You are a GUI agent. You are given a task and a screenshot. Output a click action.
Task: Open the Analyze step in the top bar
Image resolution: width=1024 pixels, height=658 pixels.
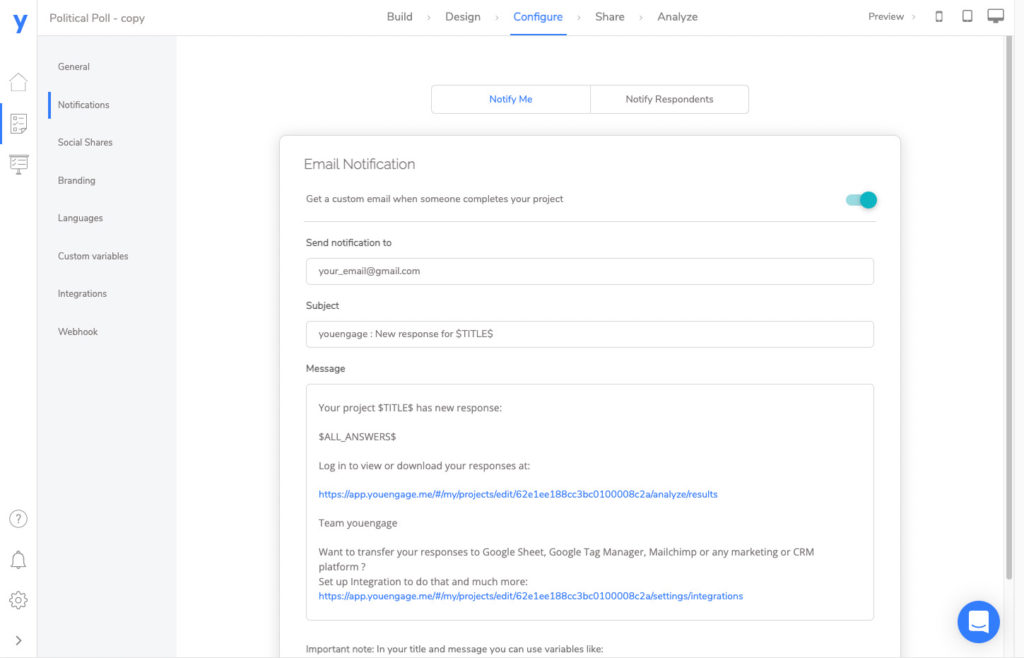pos(677,17)
